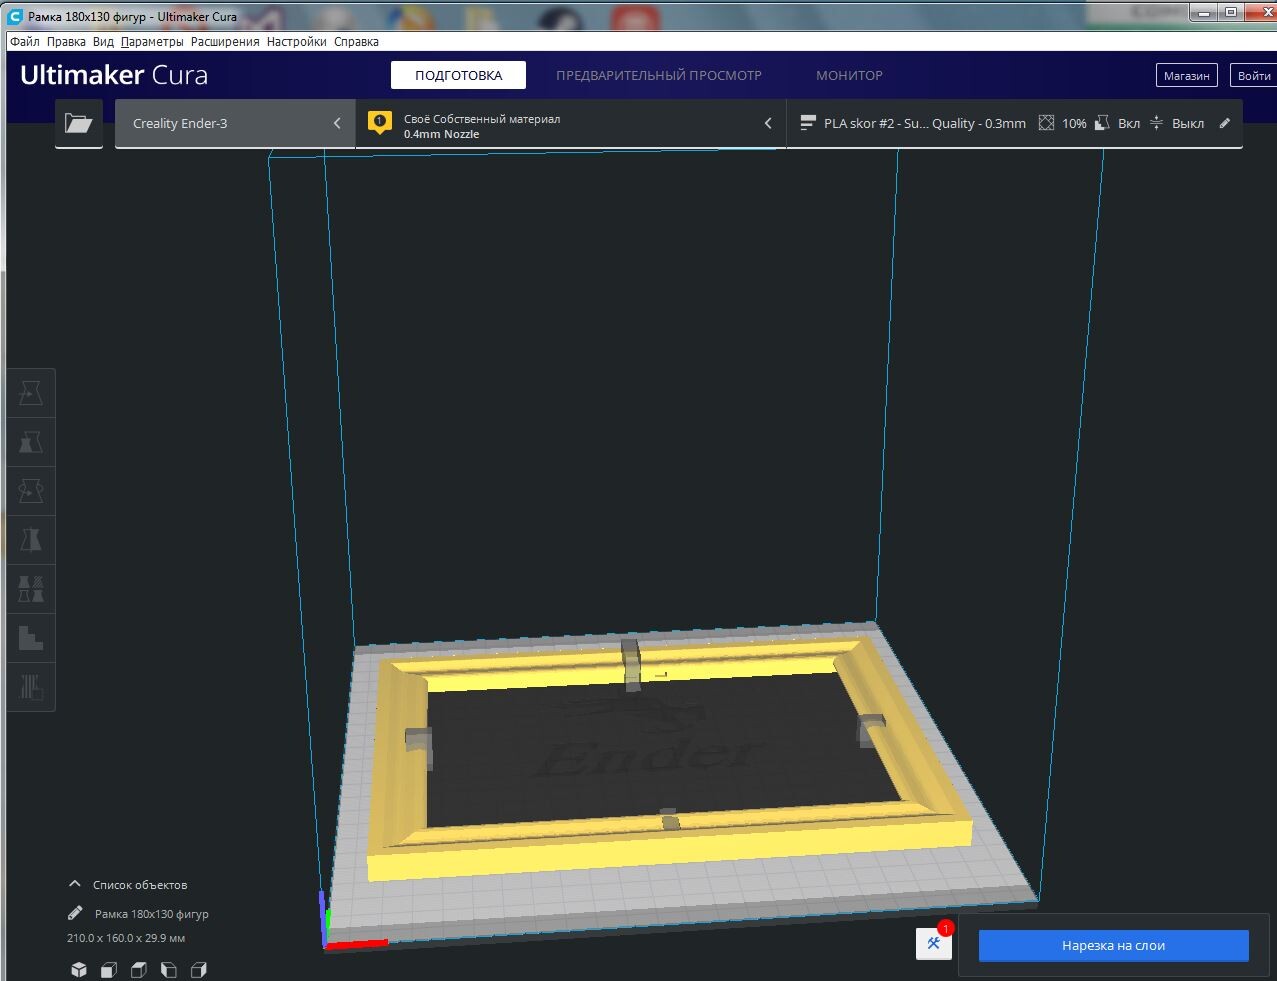Open the Расширения menu

click(225, 42)
